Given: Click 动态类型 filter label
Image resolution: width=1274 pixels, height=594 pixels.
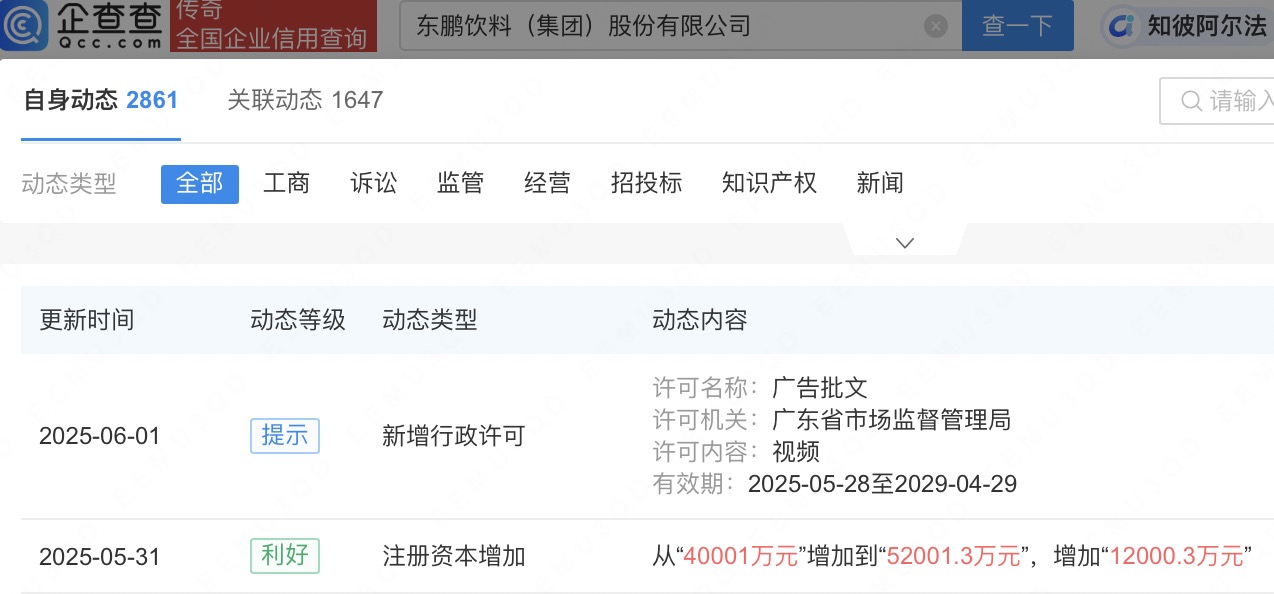Looking at the screenshot, I should click(x=69, y=184).
